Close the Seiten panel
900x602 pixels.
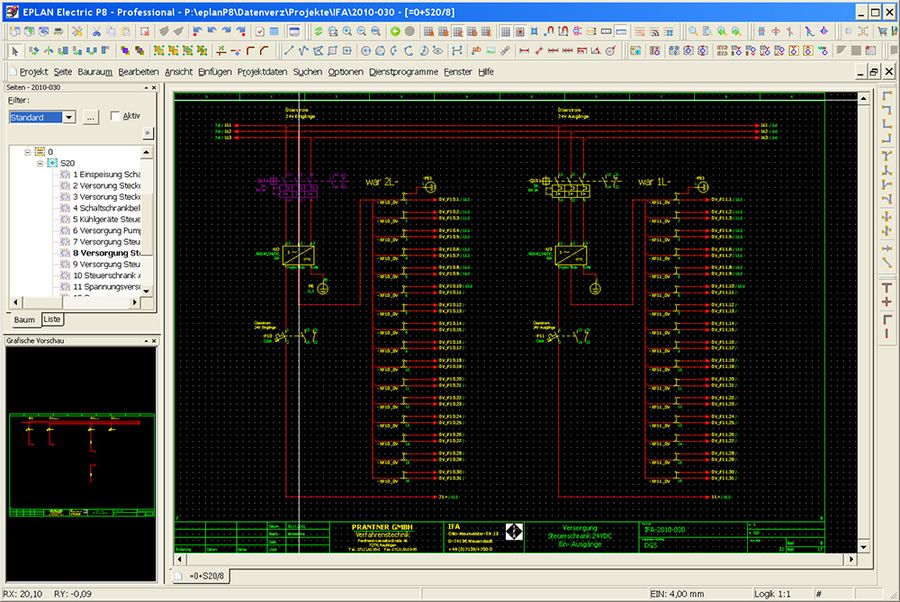154,87
